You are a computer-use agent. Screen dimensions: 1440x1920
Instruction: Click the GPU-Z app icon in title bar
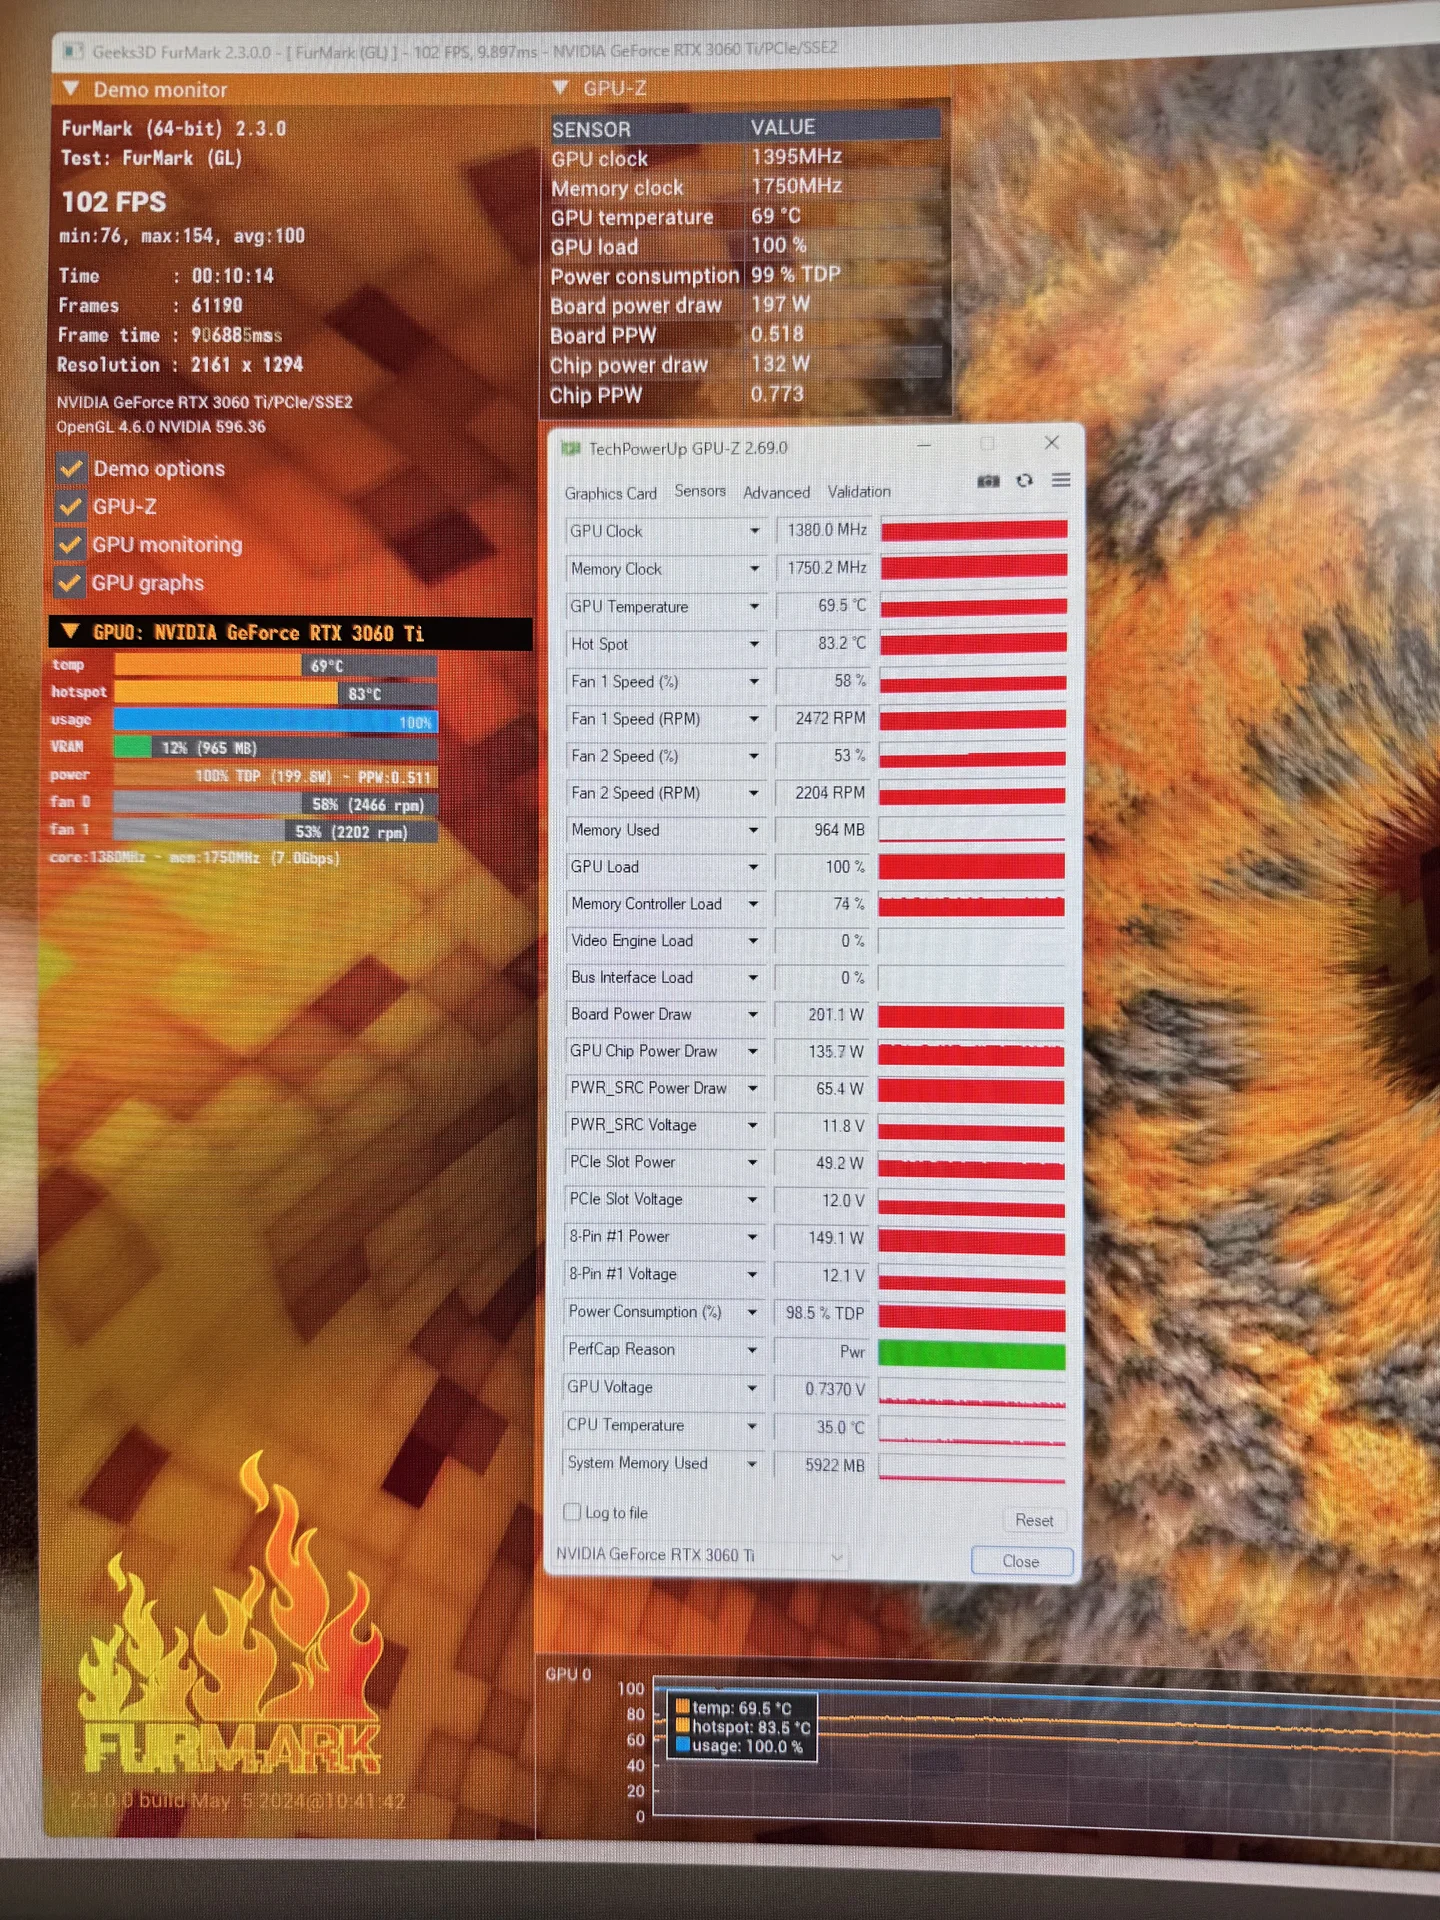(x=571, y=449)
